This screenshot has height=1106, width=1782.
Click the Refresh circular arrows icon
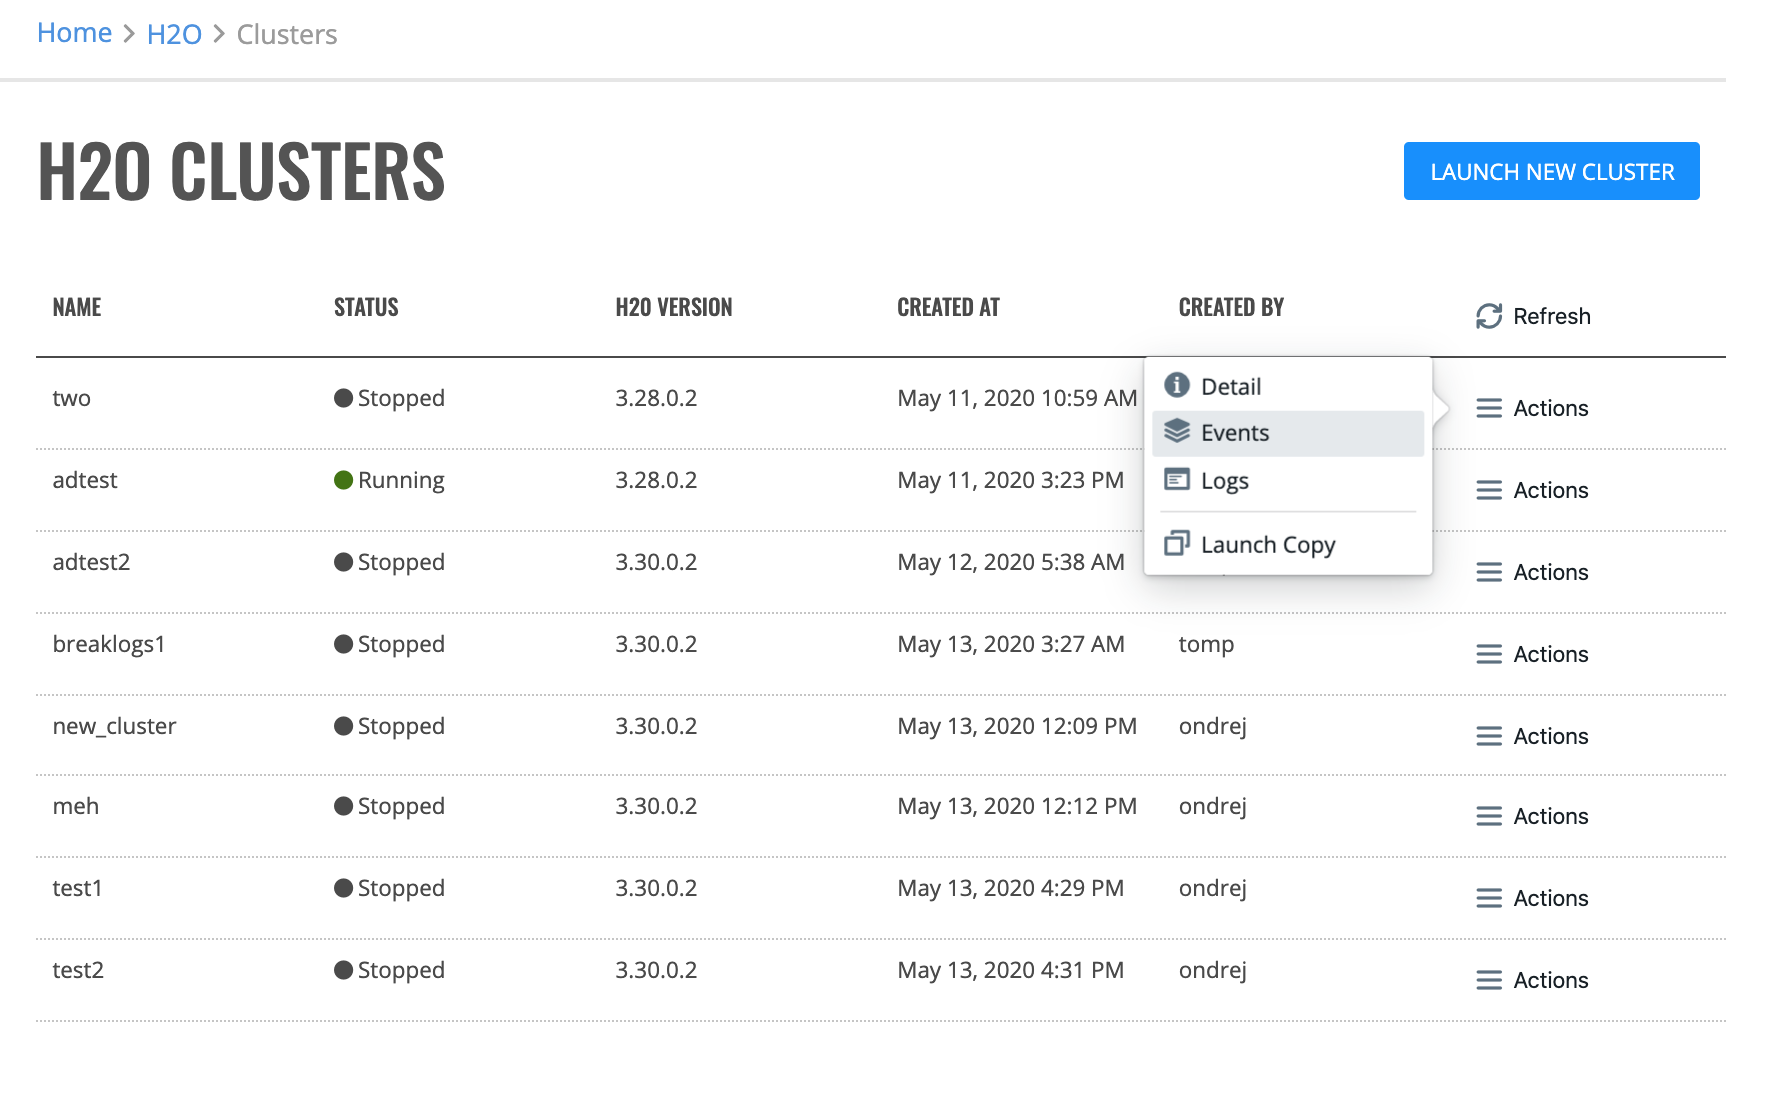click(x=1489, y=316)
